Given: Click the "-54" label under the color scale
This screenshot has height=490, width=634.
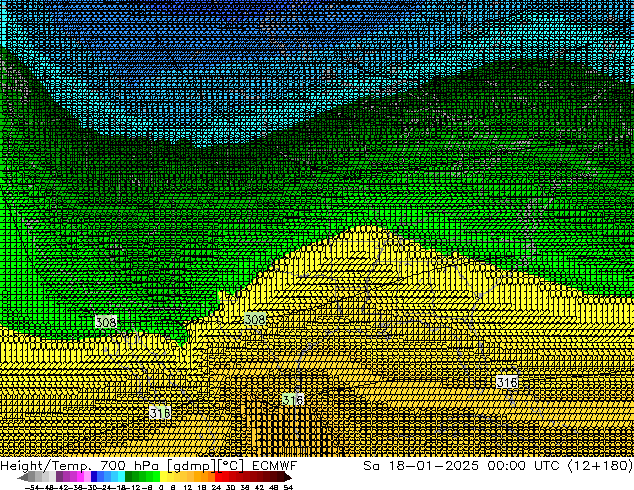Looking at the screenshot, I should (32, 487).
